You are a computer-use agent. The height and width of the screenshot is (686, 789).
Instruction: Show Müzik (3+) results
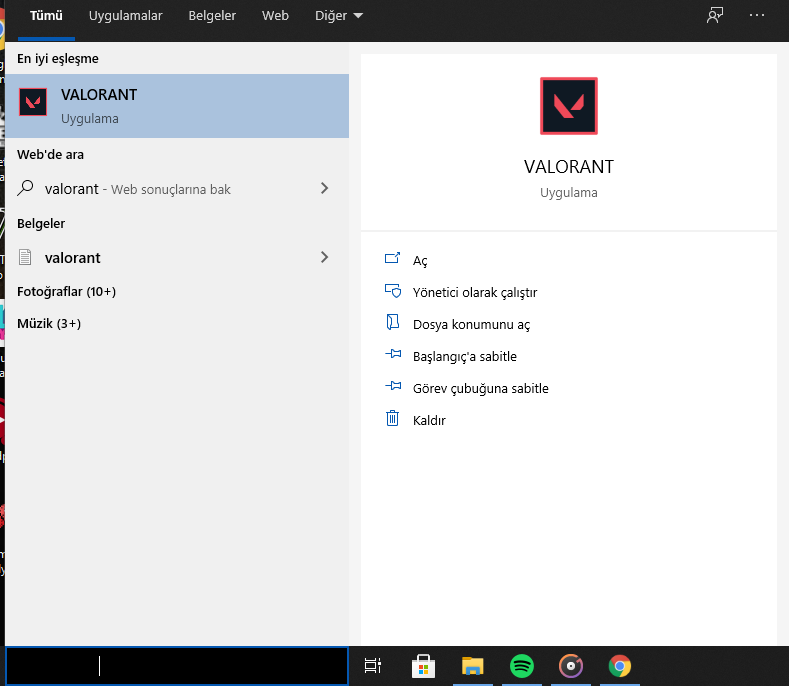click(49, 323)
